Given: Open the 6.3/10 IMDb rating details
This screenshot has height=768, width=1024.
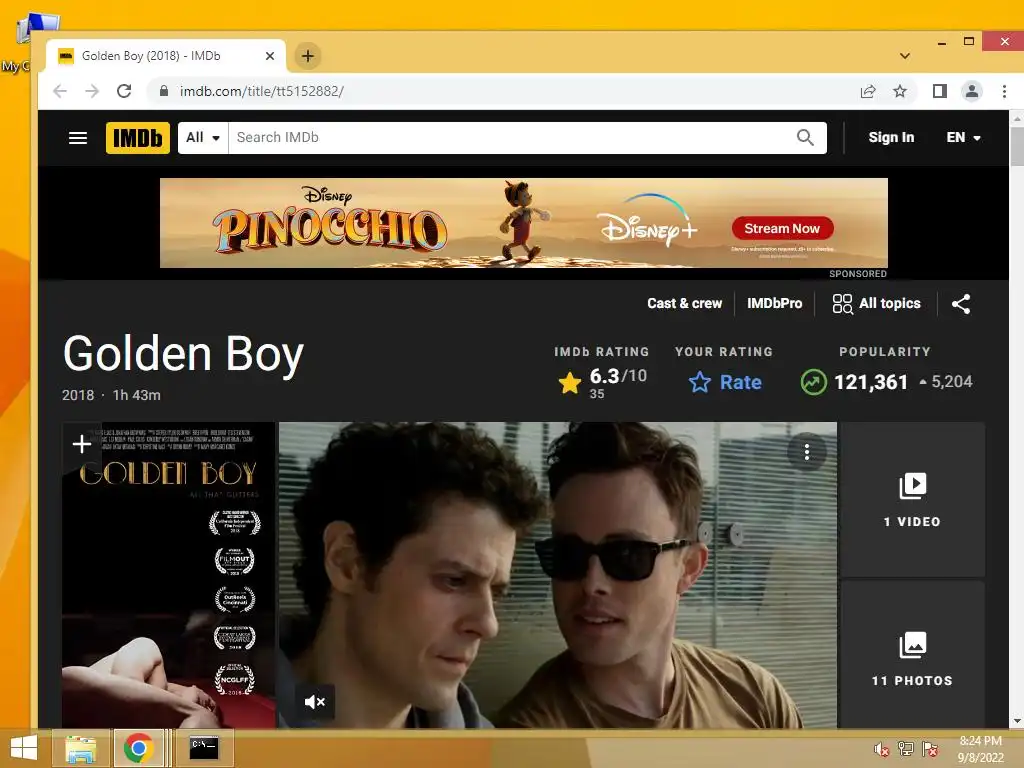Looking at the screenshot, I should coord(602,382).
